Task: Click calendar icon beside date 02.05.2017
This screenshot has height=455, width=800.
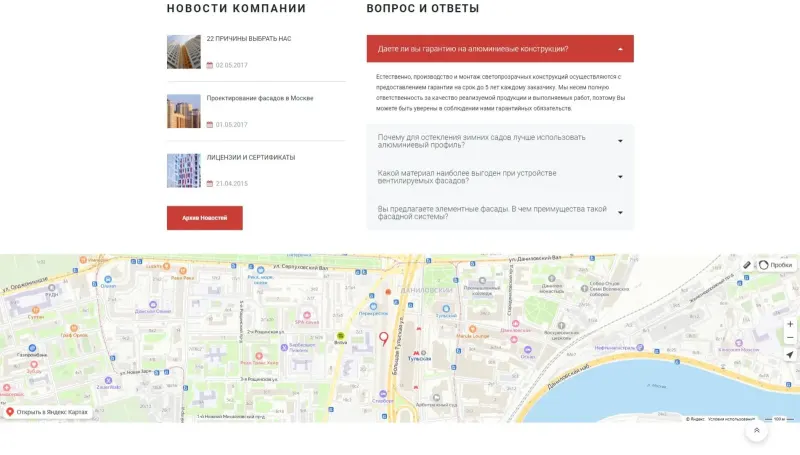Action: [210, 65]
